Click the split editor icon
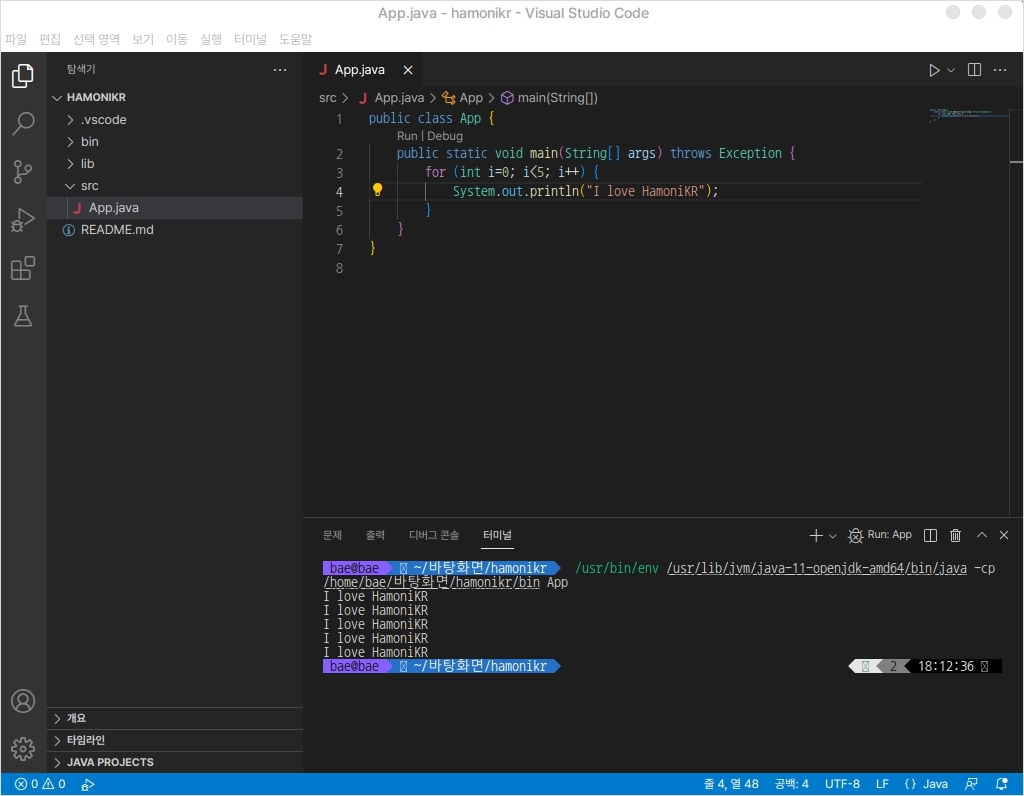Viewport: 1024px width, 796px height. click(x=974, y=70)
